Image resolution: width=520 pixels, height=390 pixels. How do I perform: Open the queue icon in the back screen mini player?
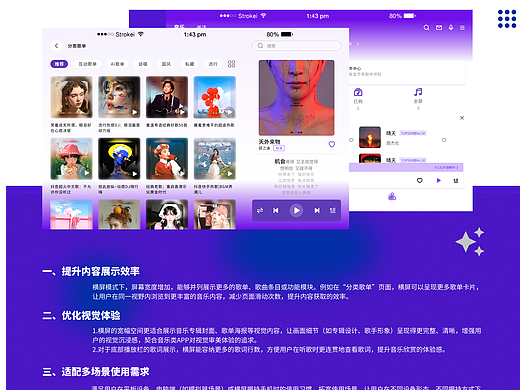tap(456, 181)
